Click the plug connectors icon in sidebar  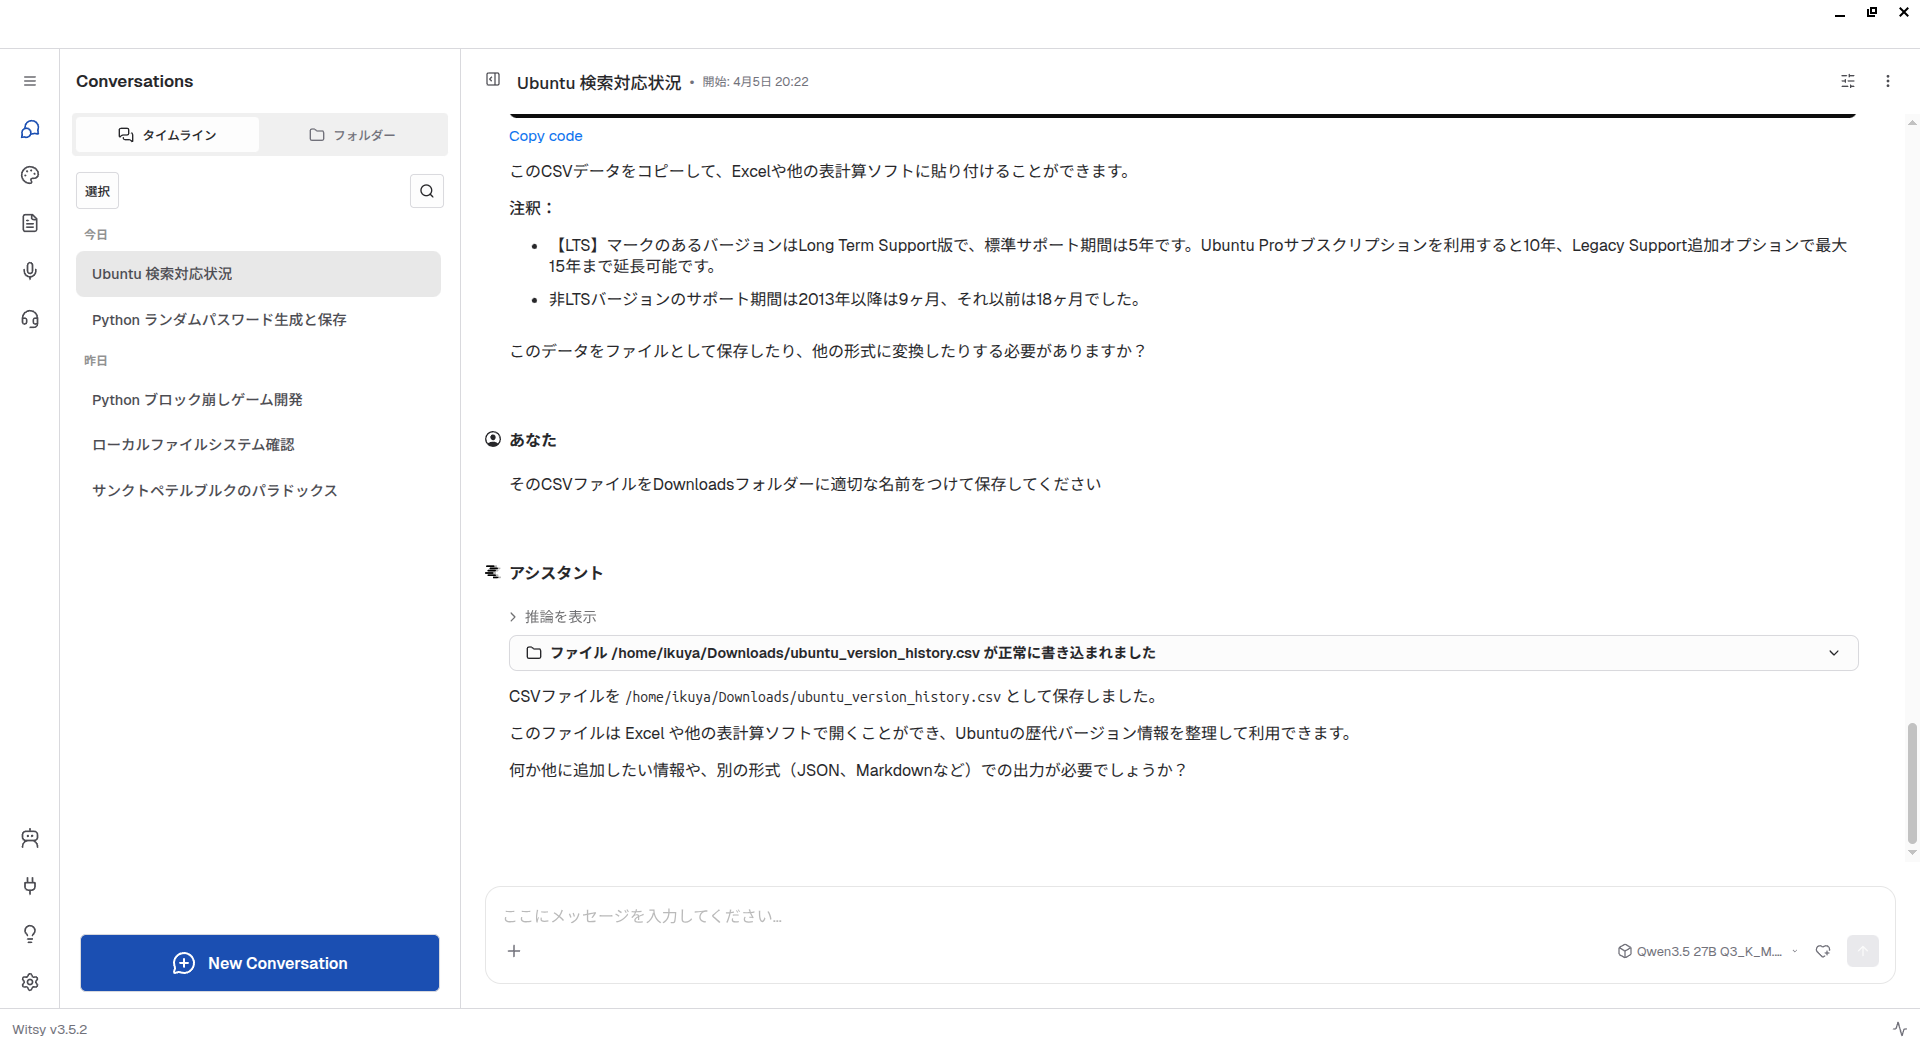tap(30, 886)
